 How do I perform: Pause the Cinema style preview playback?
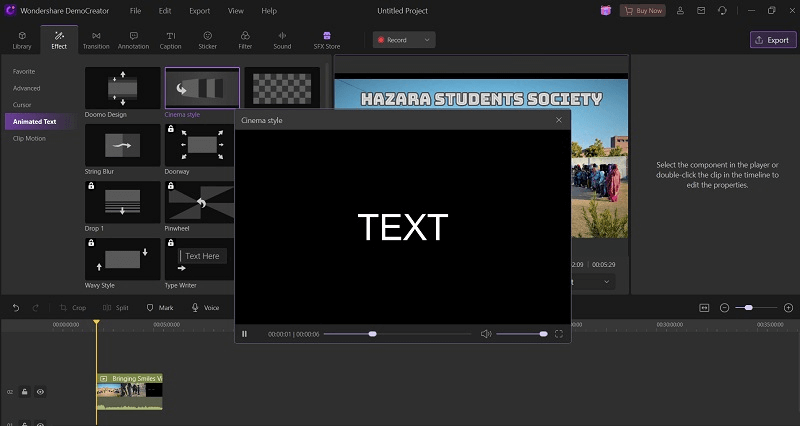244,334
